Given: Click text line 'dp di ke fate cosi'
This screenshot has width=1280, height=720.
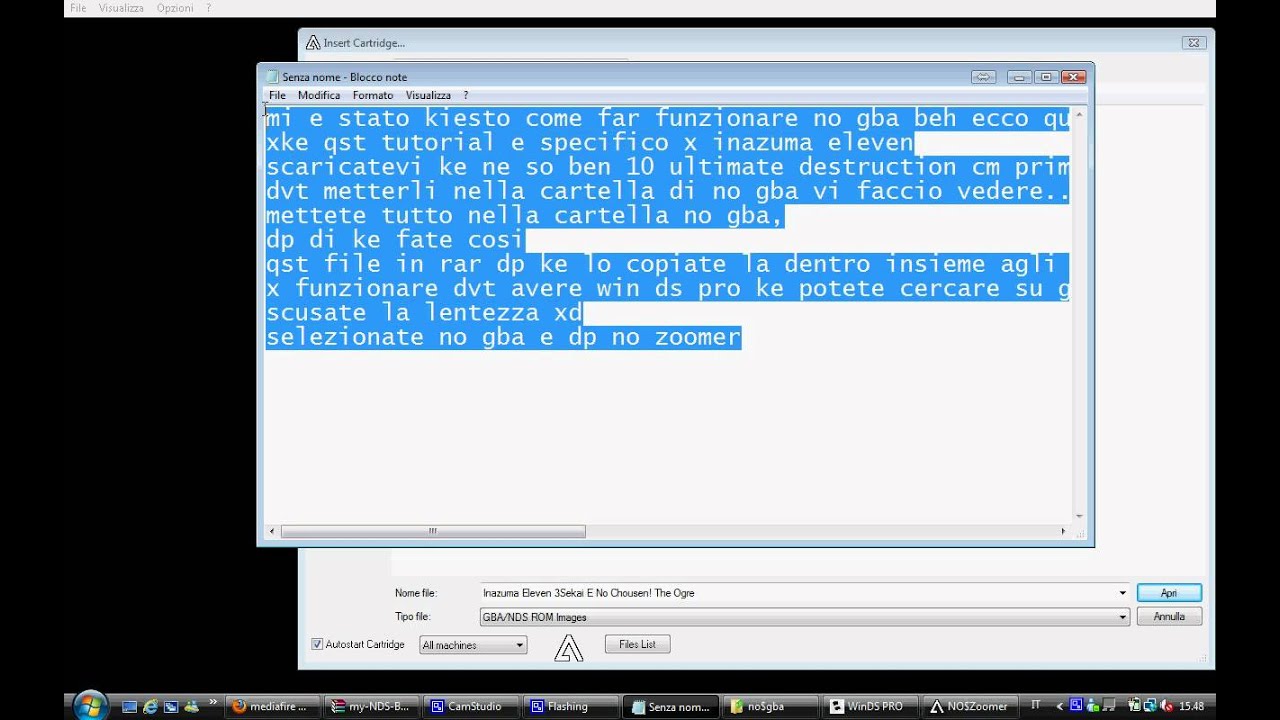Looking at the screenshot, I should [x=395, y=240].
